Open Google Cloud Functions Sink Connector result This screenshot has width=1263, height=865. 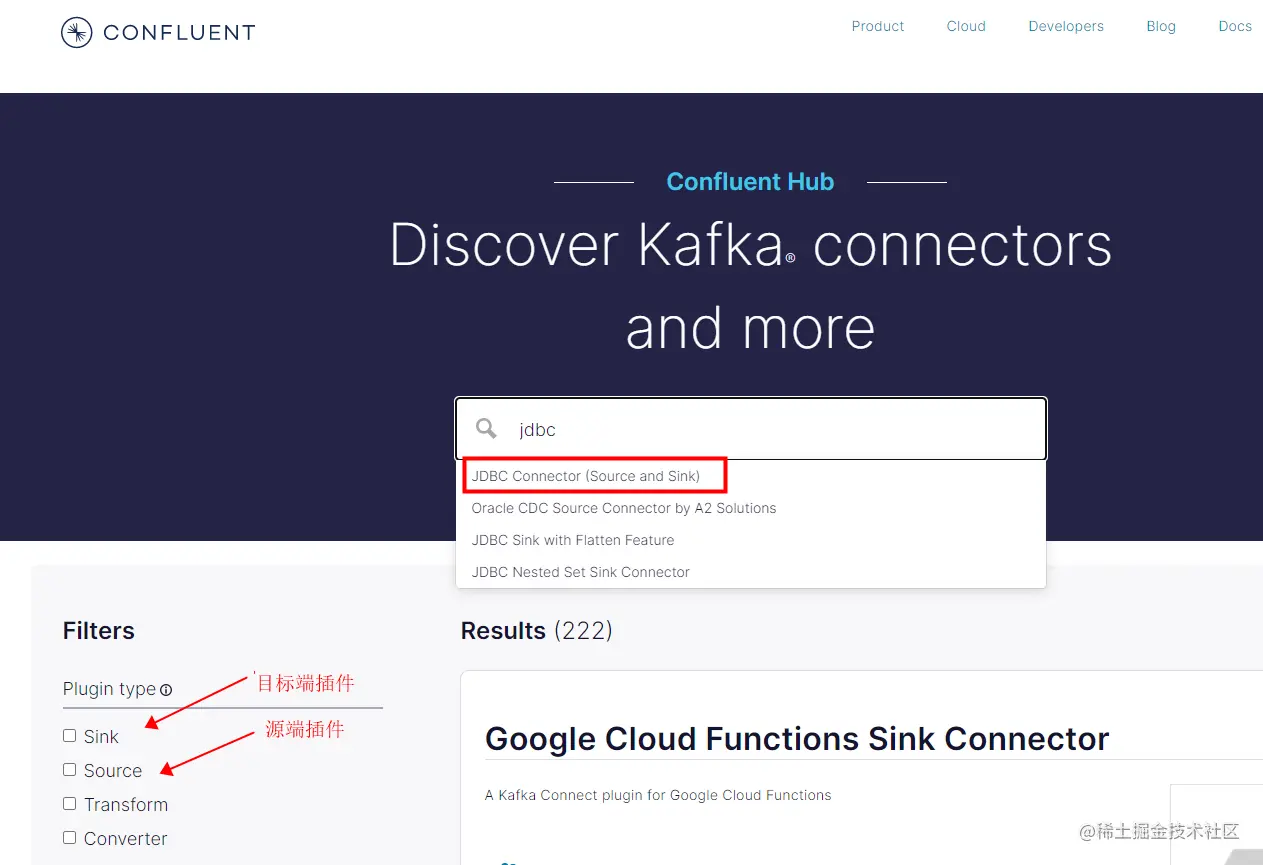click(797, 739)
